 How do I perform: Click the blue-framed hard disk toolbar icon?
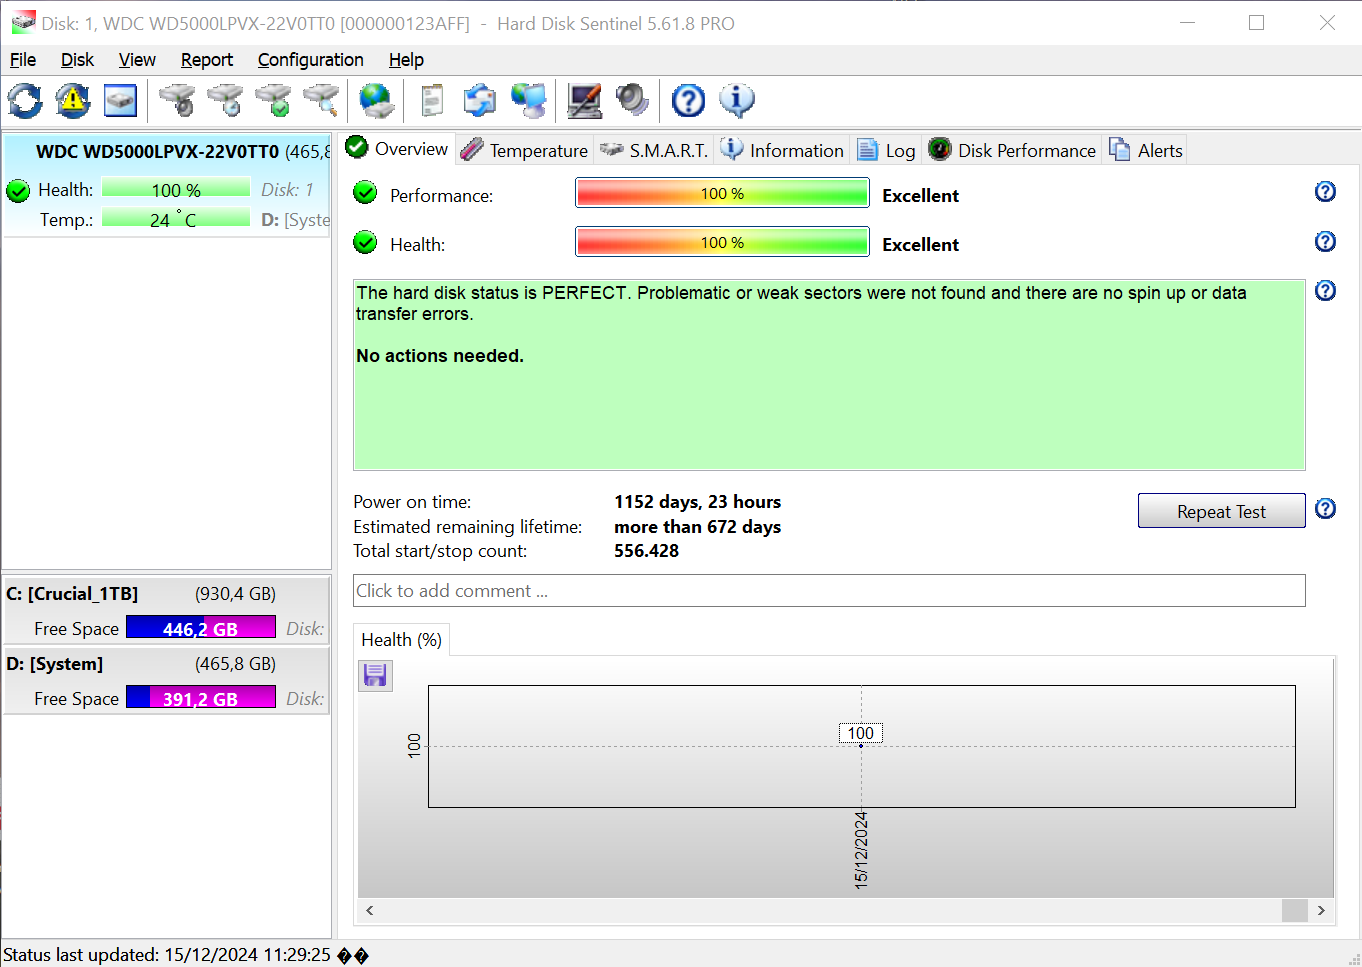[x=121, y=100]
